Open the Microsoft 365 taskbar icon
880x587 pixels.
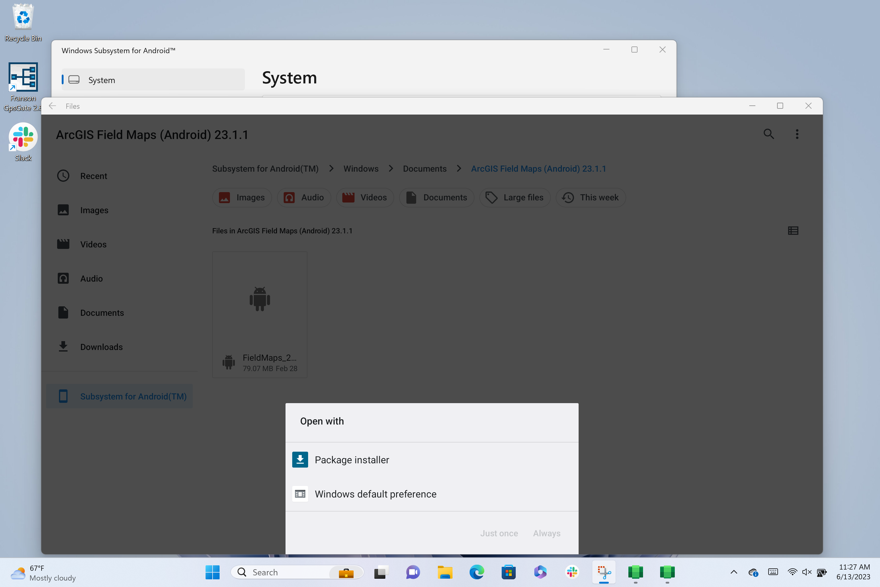coord(540,572)
